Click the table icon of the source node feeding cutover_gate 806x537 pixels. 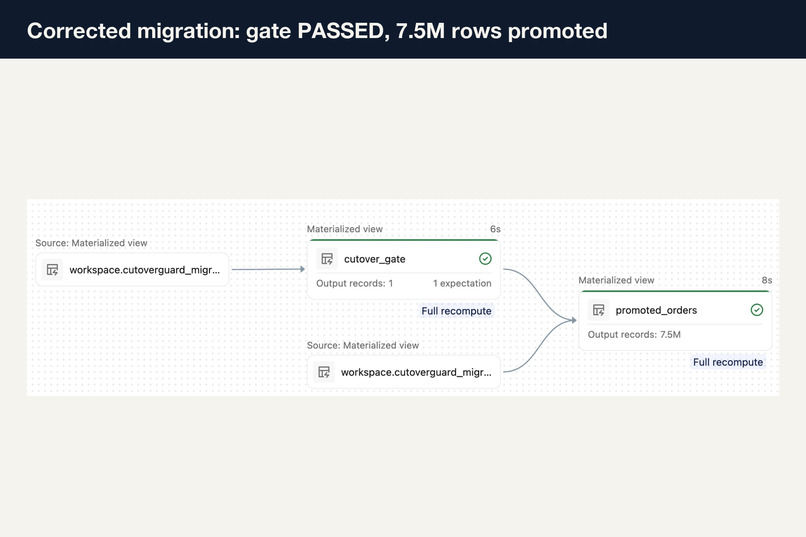tap(52, 269)
